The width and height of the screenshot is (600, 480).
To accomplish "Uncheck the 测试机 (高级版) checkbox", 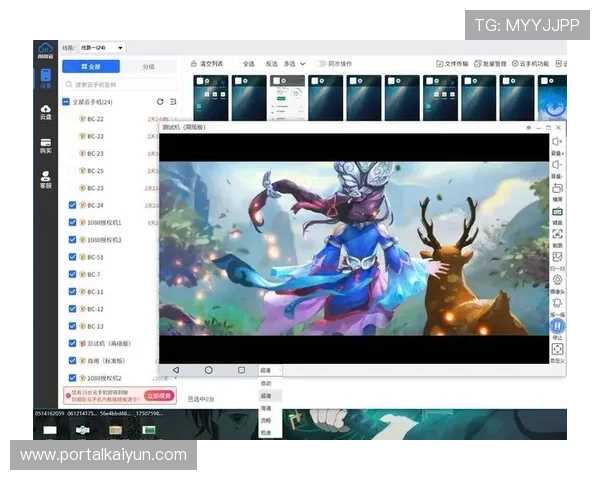I will 72,343.
